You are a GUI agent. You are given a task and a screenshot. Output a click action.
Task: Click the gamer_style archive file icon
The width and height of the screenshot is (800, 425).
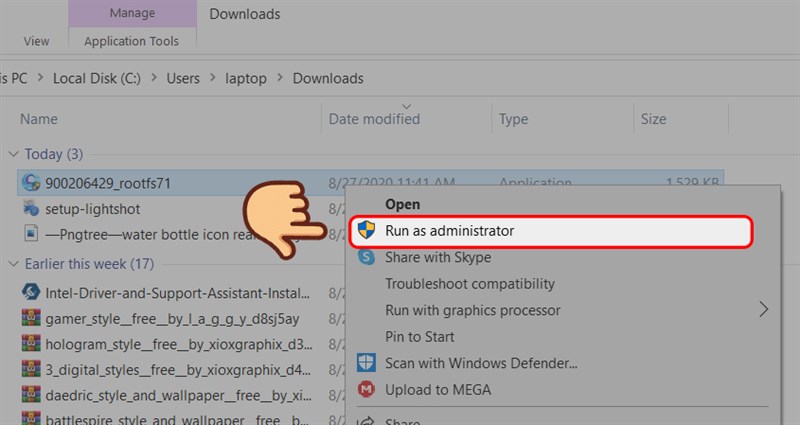click(x=31, y=319)
